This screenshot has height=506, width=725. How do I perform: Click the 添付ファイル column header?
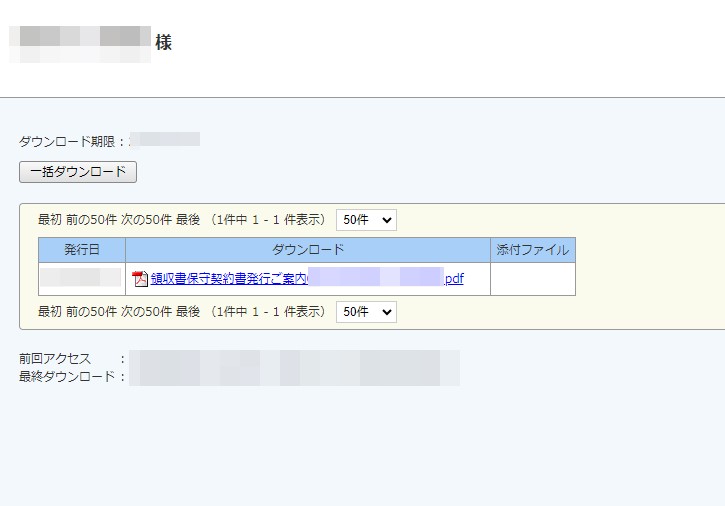click(x=532, y=250)
